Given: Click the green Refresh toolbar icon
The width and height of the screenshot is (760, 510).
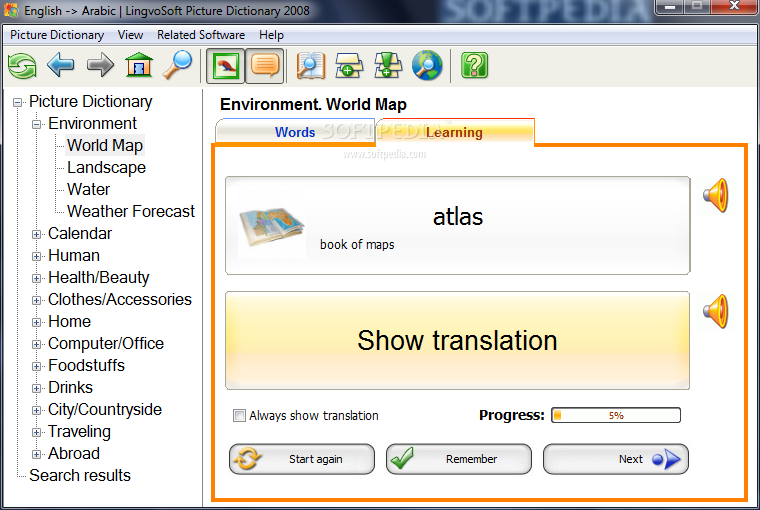Looking at the screenshot, I should (x=22, y=65).
